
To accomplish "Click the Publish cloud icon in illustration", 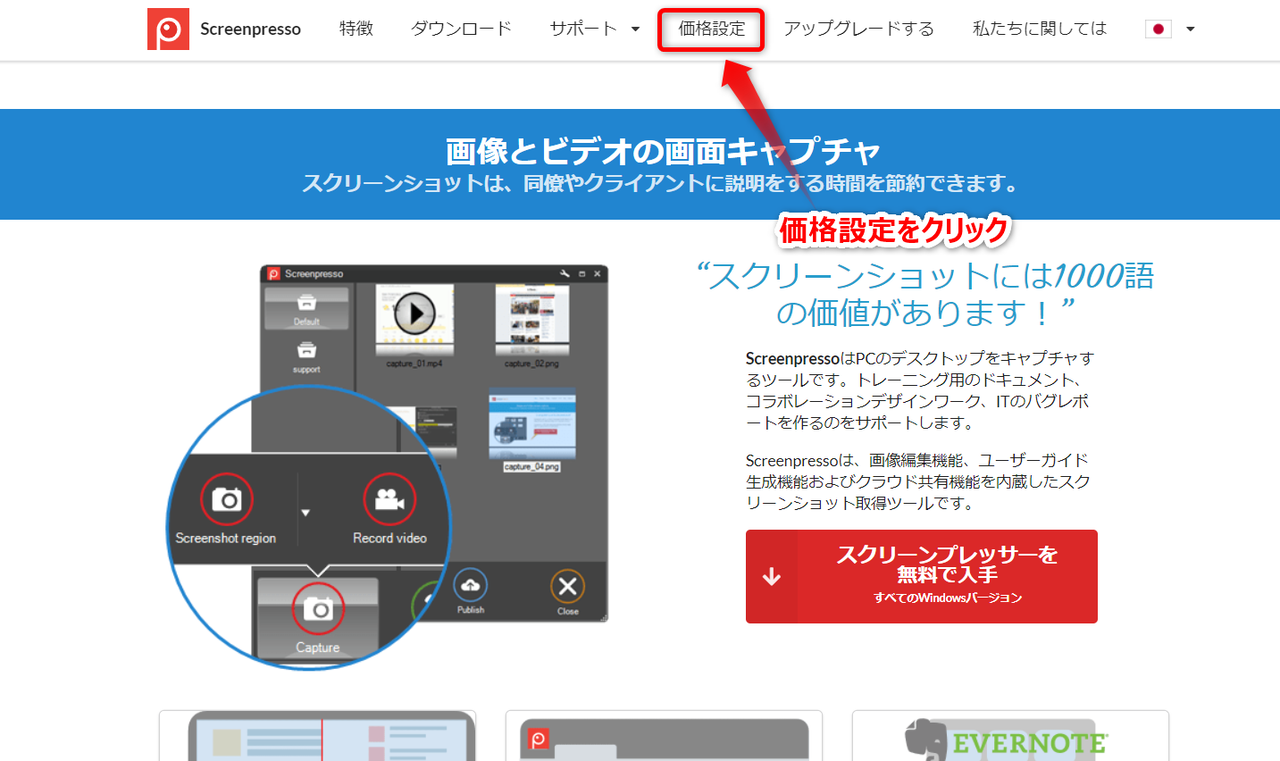I will tap(470, 585).
